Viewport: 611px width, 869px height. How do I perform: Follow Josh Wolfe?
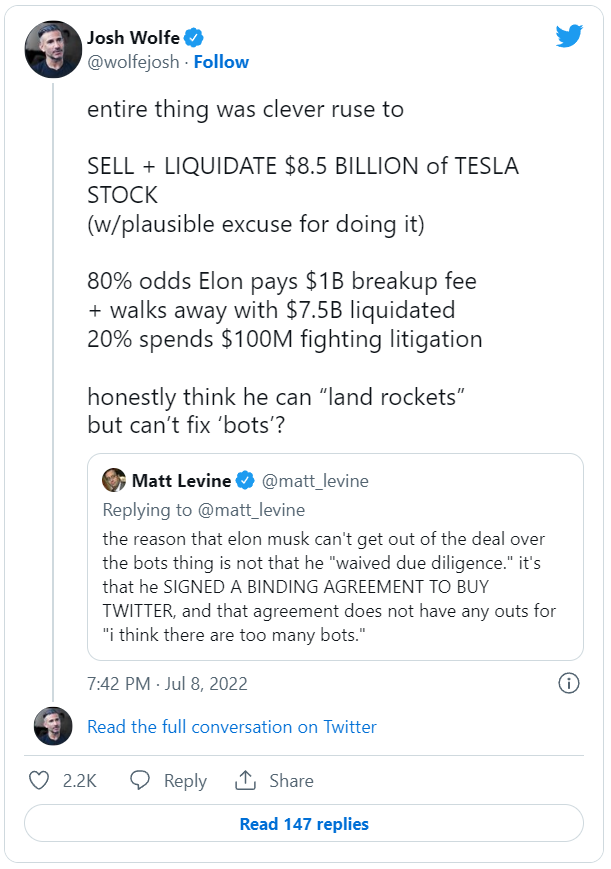pyautogui.click(x=221, y=61)
